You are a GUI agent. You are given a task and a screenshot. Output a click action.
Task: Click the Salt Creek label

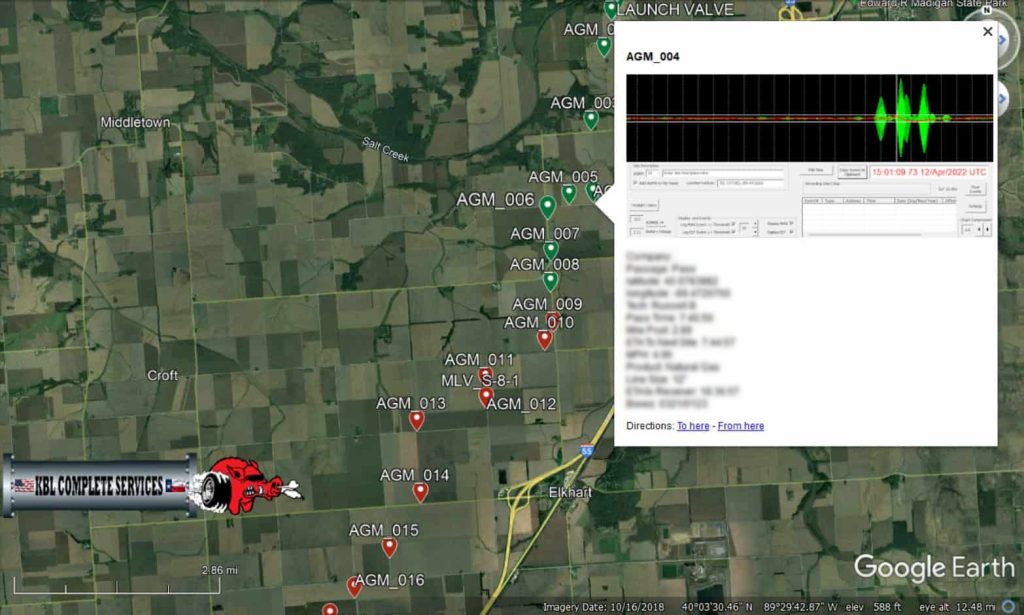point(386,150)
